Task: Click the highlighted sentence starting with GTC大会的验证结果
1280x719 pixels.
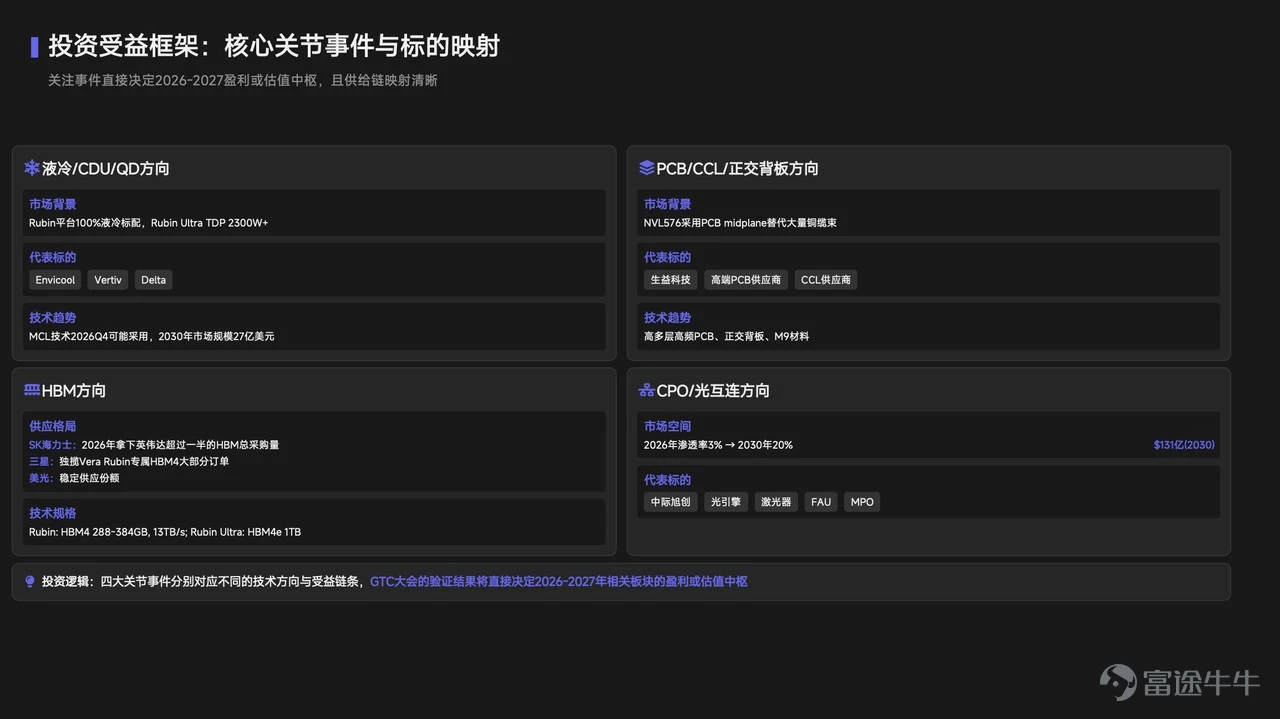Action: [x=559, y=581]
